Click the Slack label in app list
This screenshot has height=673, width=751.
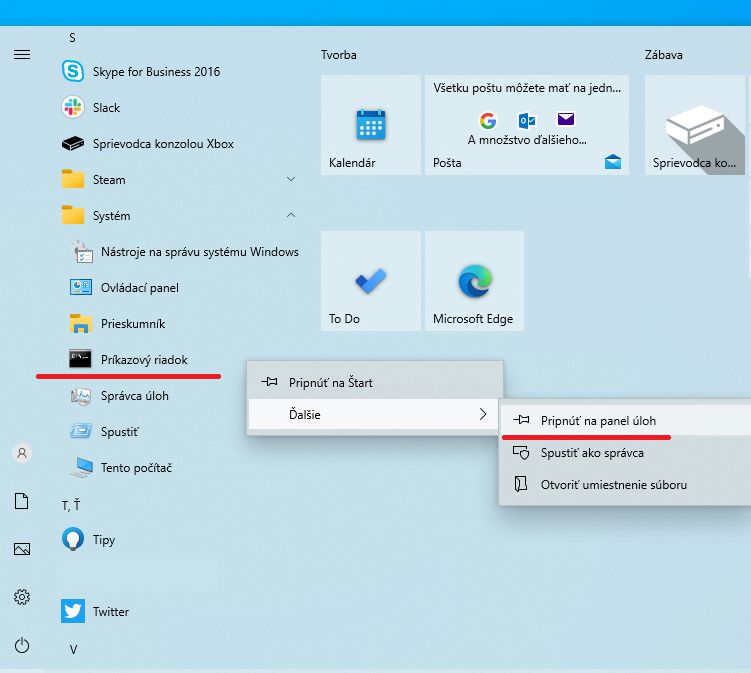[x=106, y=107]
